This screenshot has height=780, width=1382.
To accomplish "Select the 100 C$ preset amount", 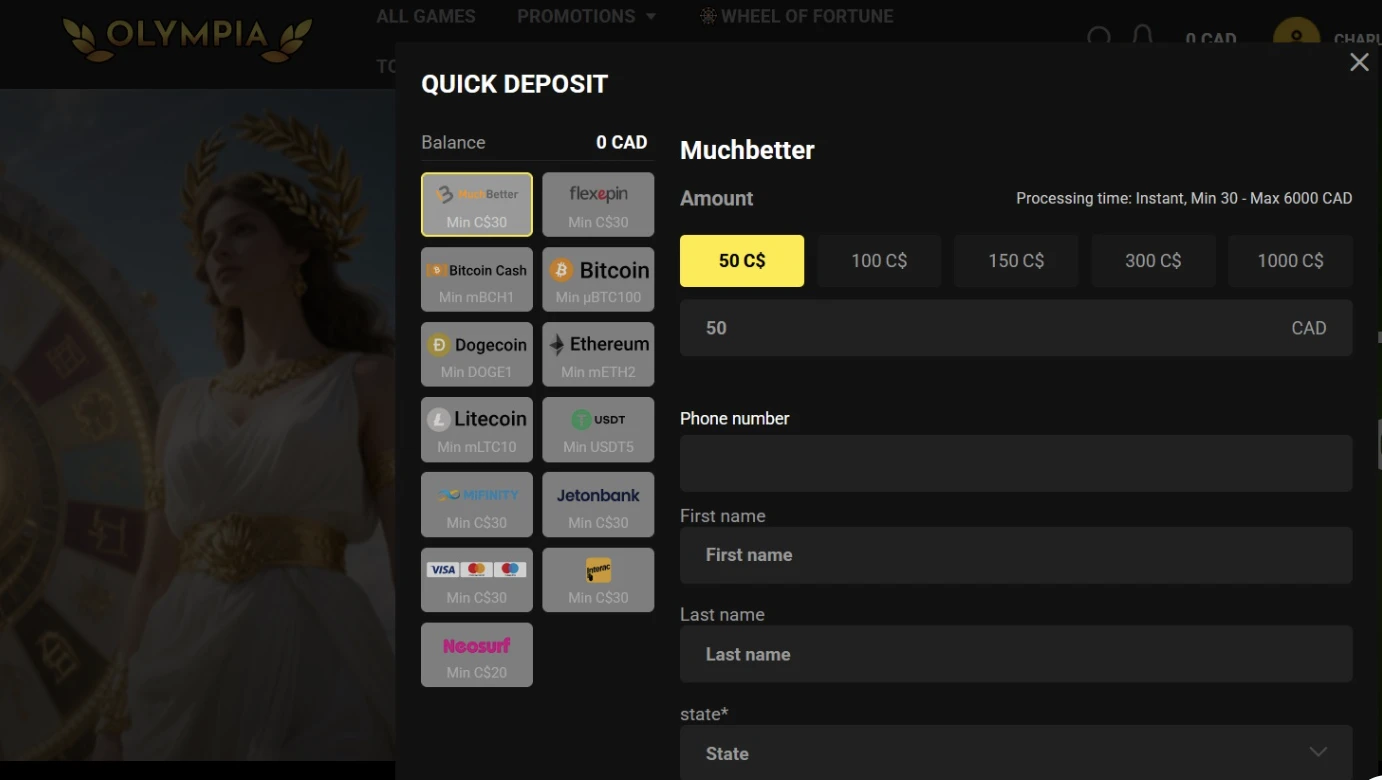I will tap(879, 261).
